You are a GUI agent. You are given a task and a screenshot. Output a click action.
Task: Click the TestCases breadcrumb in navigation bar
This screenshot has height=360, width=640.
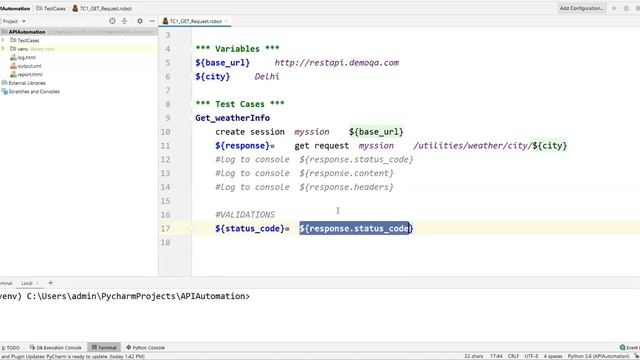(x=51, y=8)
